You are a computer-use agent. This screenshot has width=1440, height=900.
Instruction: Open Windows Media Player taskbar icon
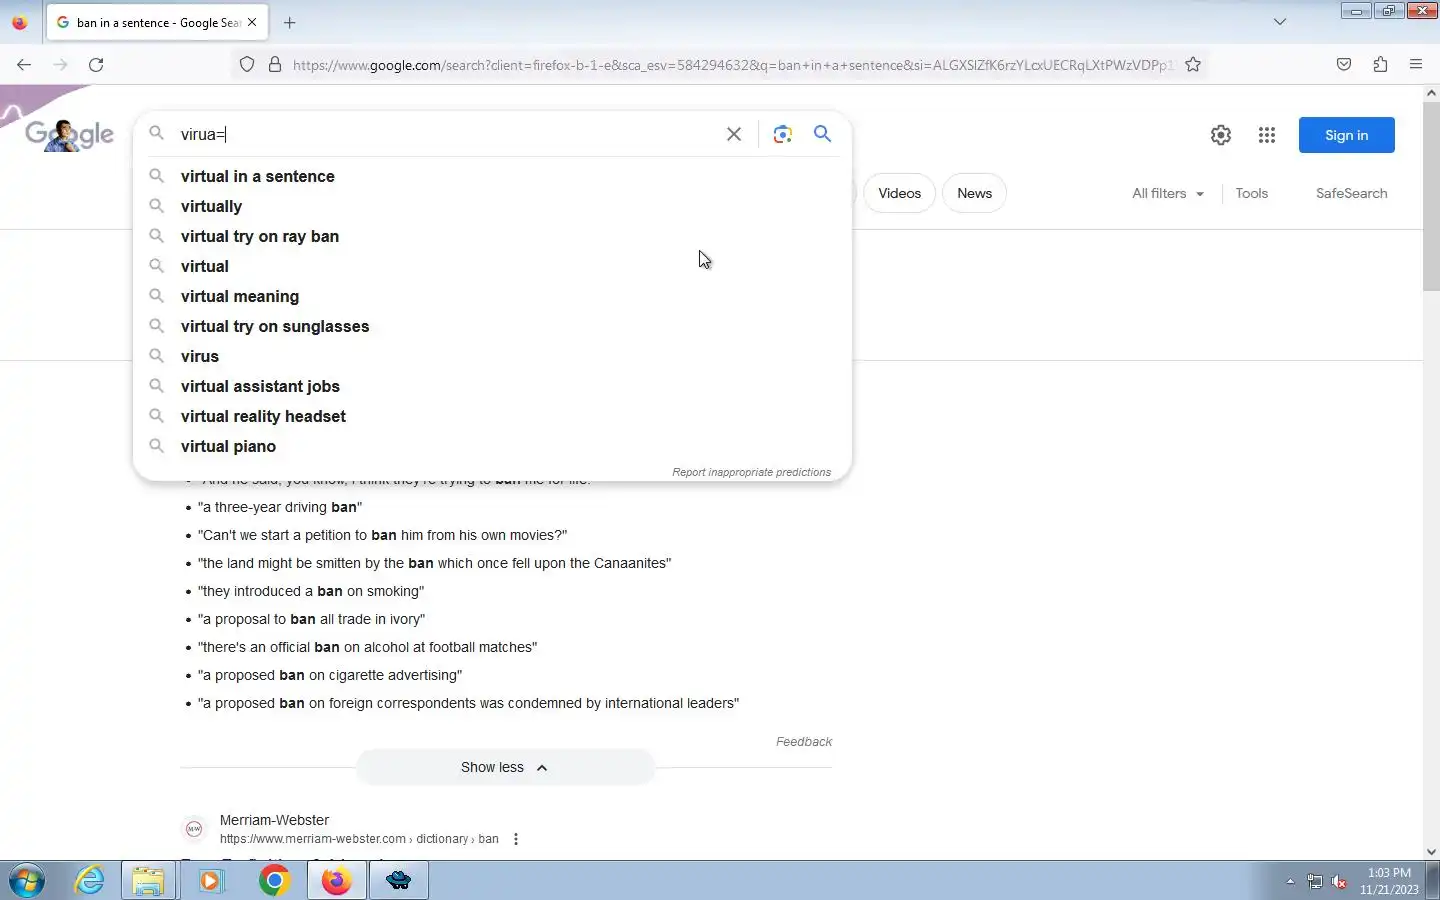pos(211,881)
